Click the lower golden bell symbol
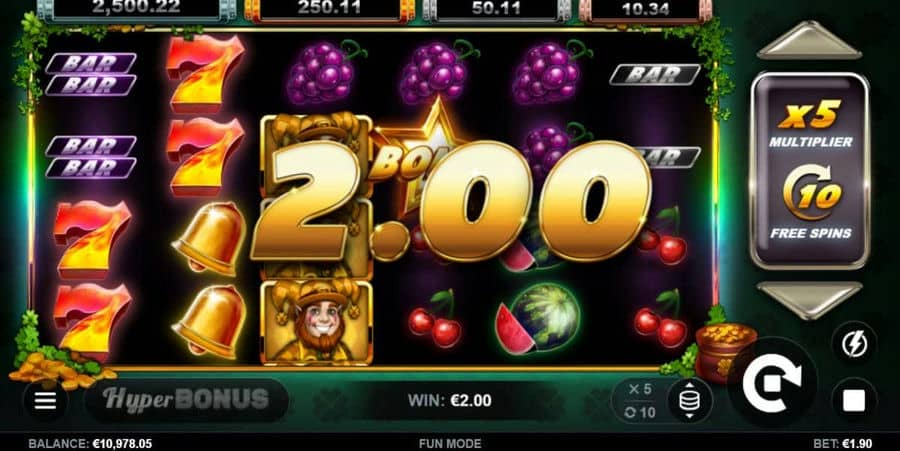Screen dimensions: 900x451 (x=210, y=320)
